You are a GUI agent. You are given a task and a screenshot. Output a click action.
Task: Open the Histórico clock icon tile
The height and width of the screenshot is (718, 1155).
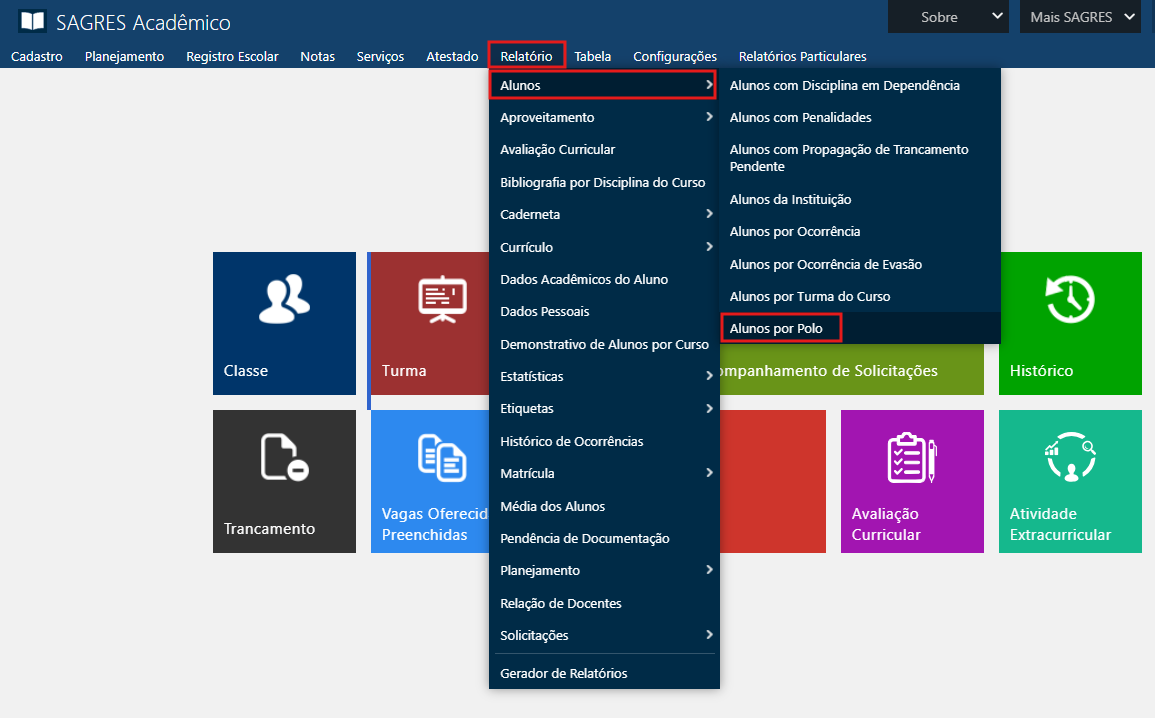pyautogui.click(x=1069, y=299)
